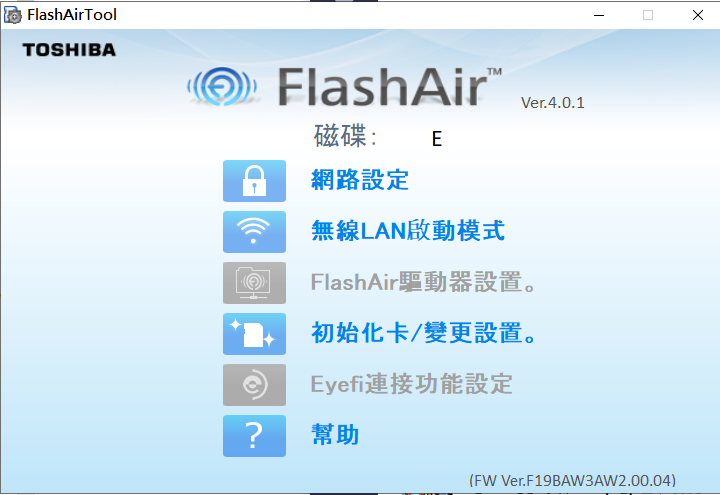
Task: Open the 網路設定 text link
Action: 360,180
